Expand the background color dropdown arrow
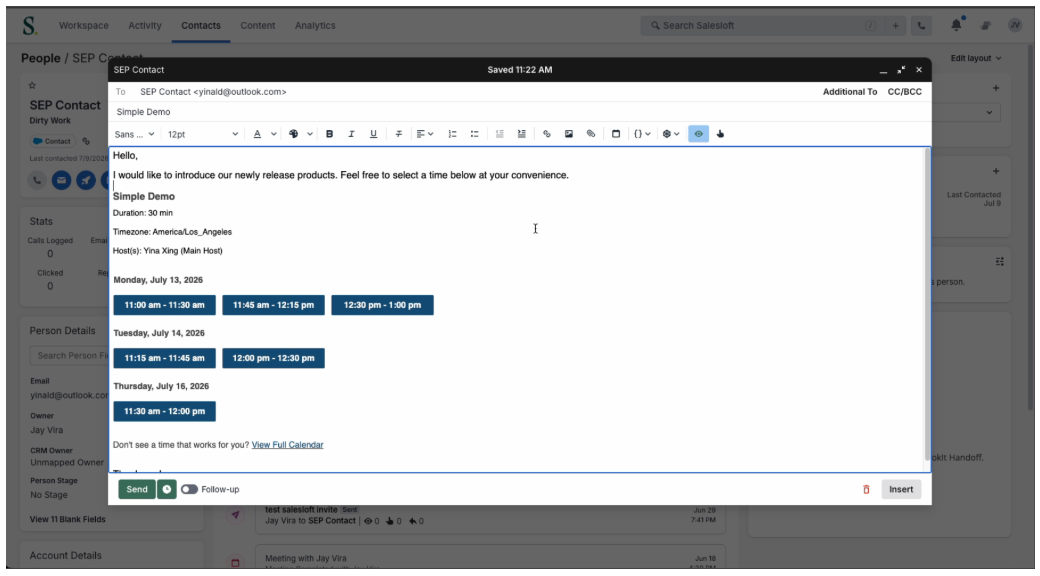This screenshot has height=576, width=1040. [x=310, y=134]
